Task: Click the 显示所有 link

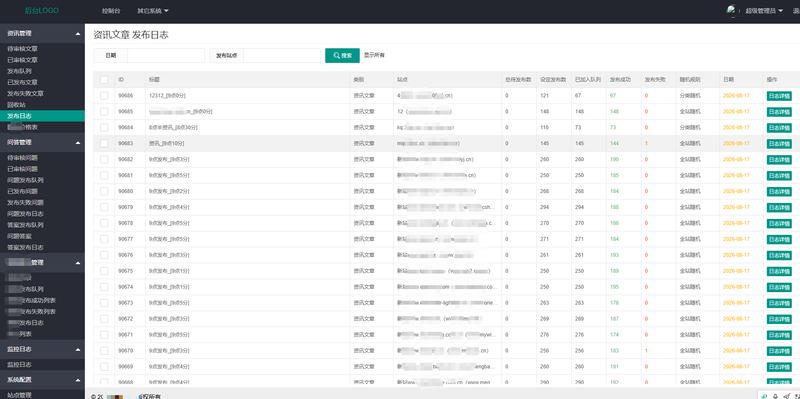Action: pyautogui.click(x=374, y=55)
